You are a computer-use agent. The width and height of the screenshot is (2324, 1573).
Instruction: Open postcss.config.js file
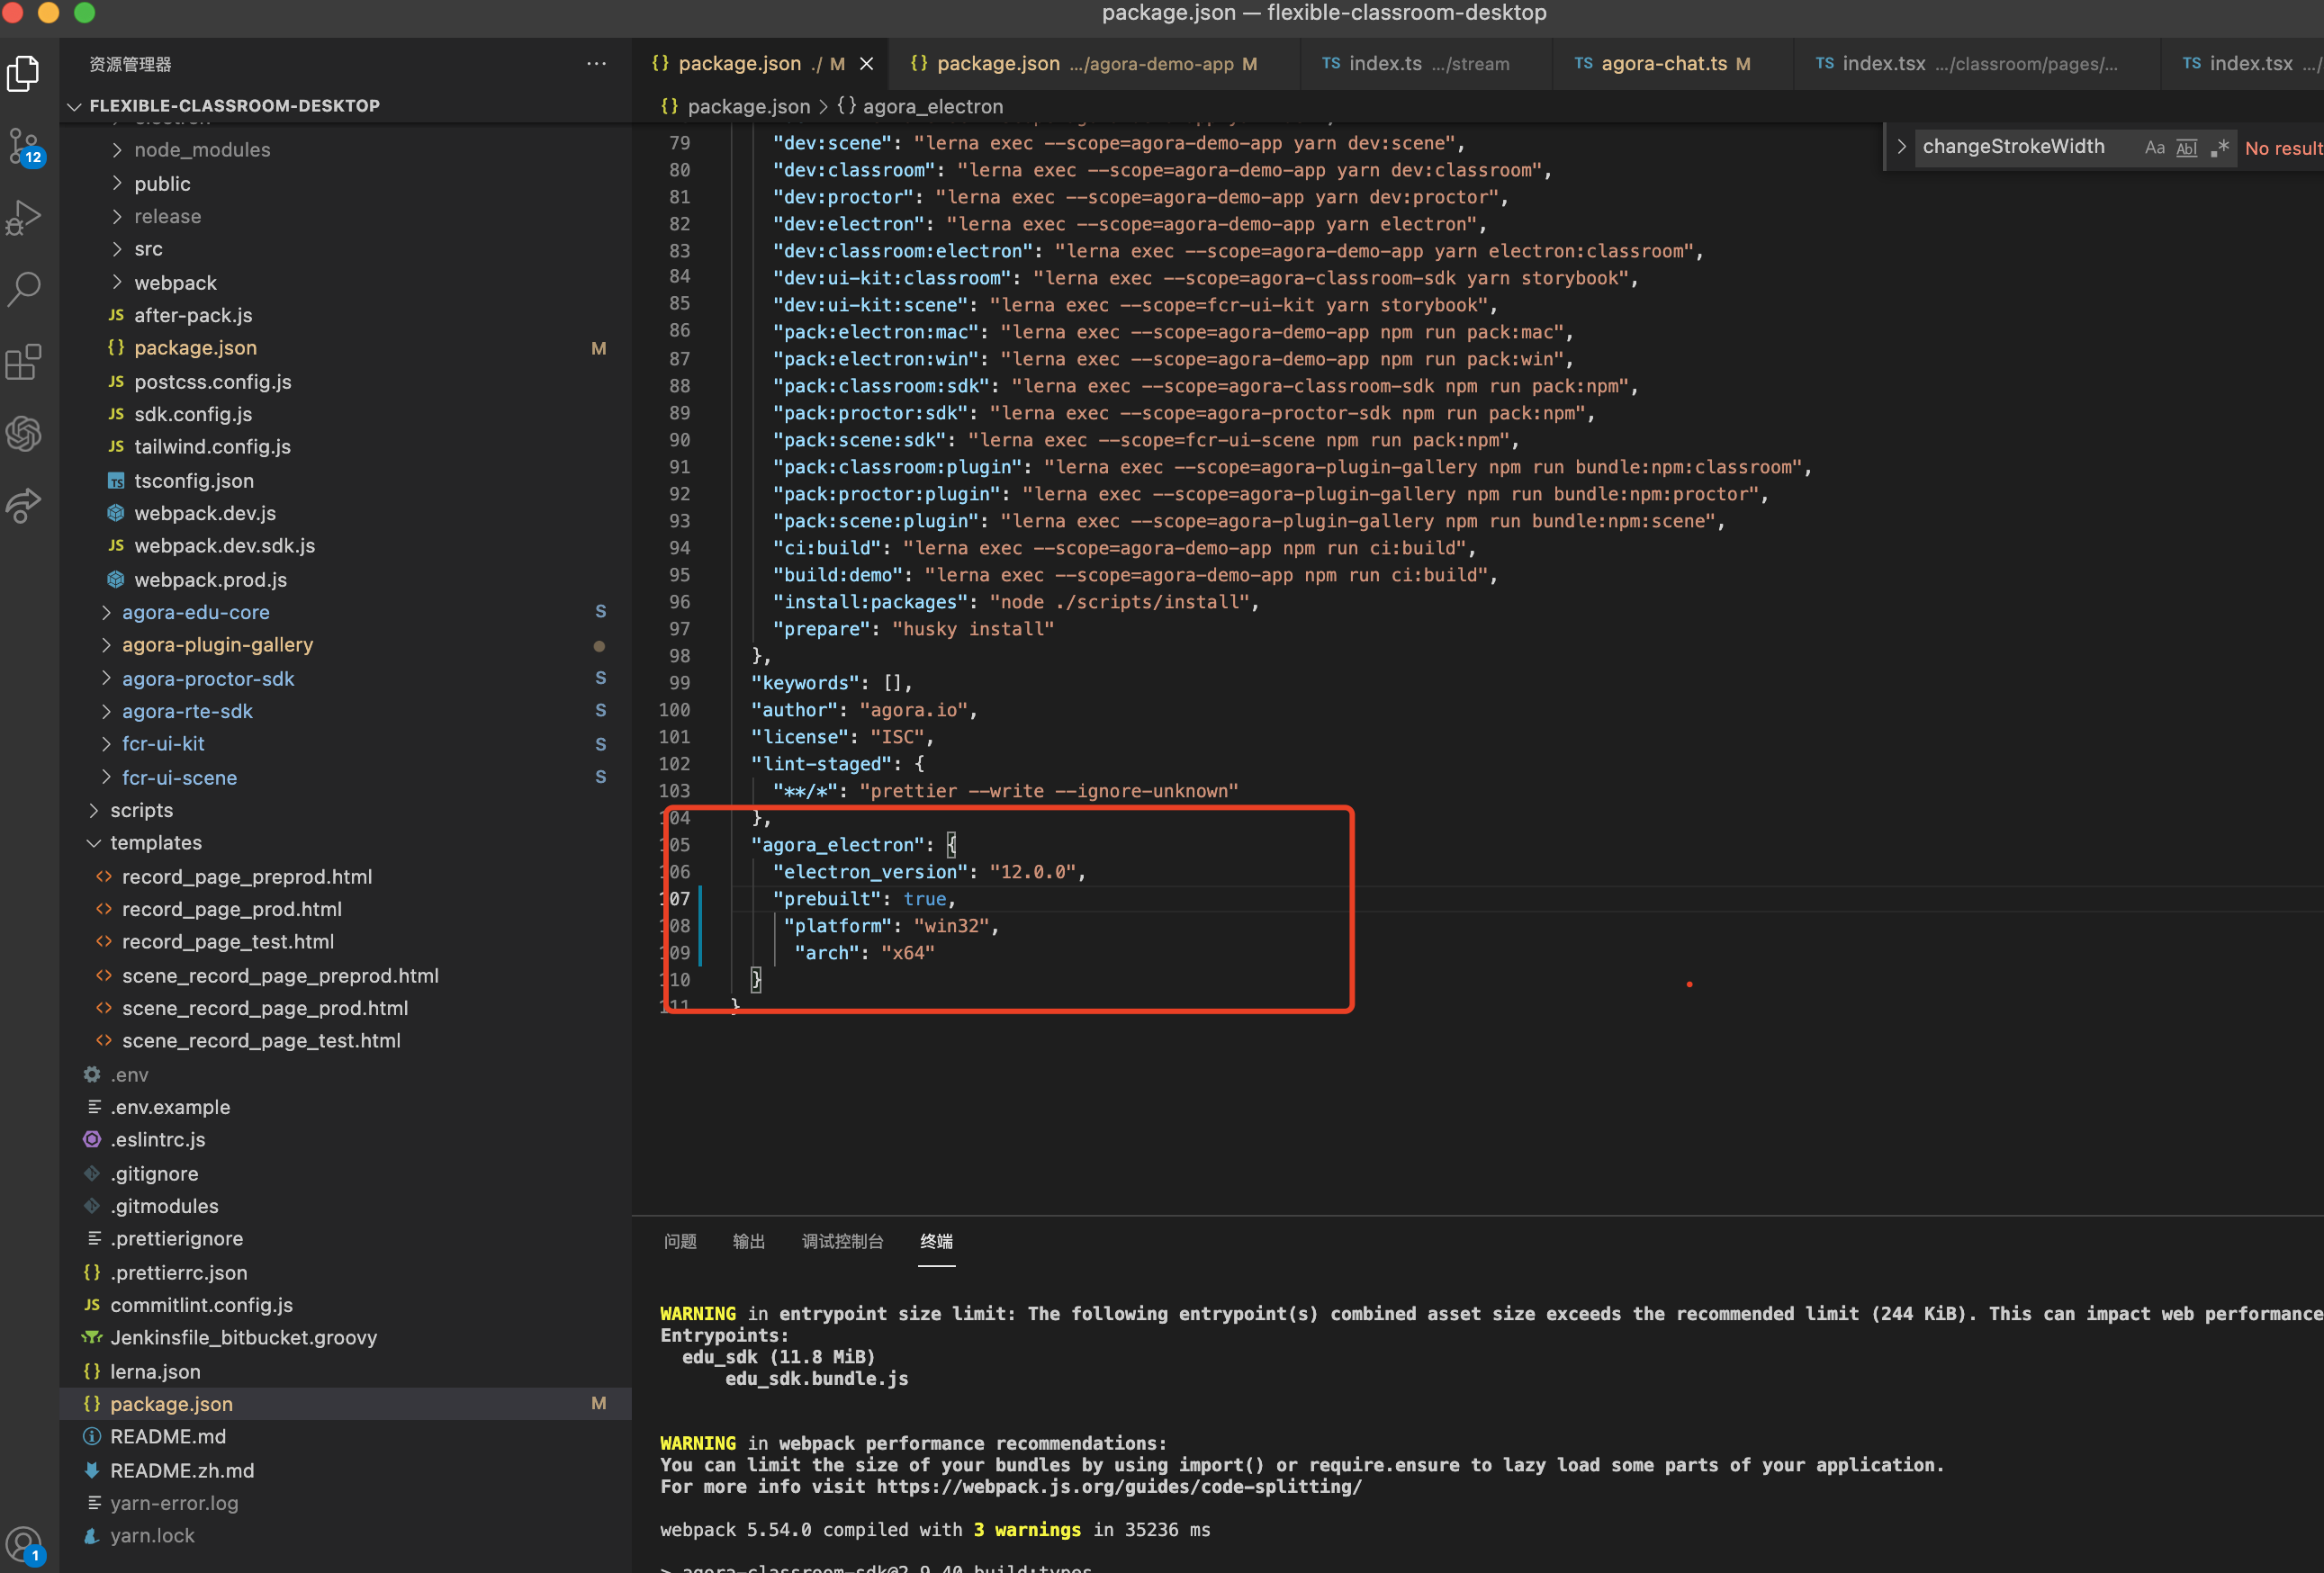tap(212, 381)
